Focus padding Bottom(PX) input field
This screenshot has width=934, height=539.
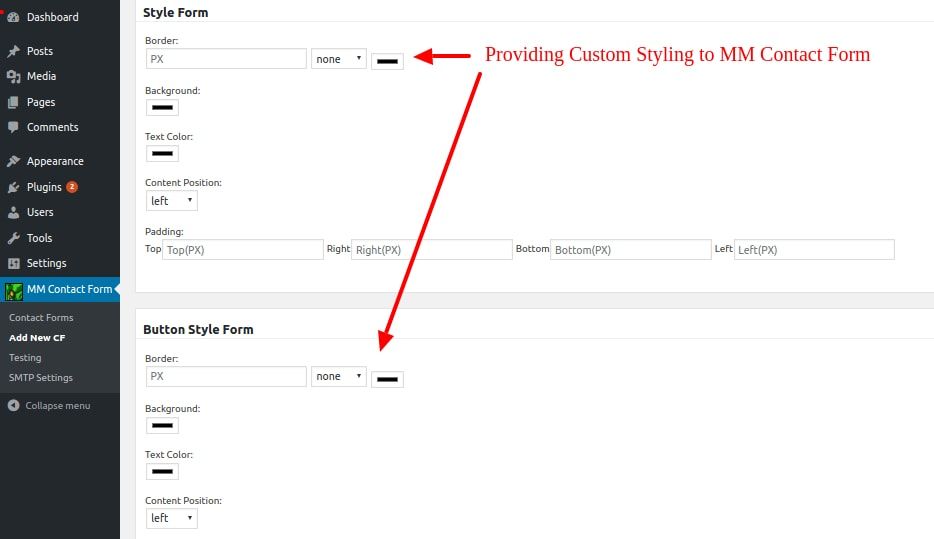pyautogui.click(x=631, y=250)
